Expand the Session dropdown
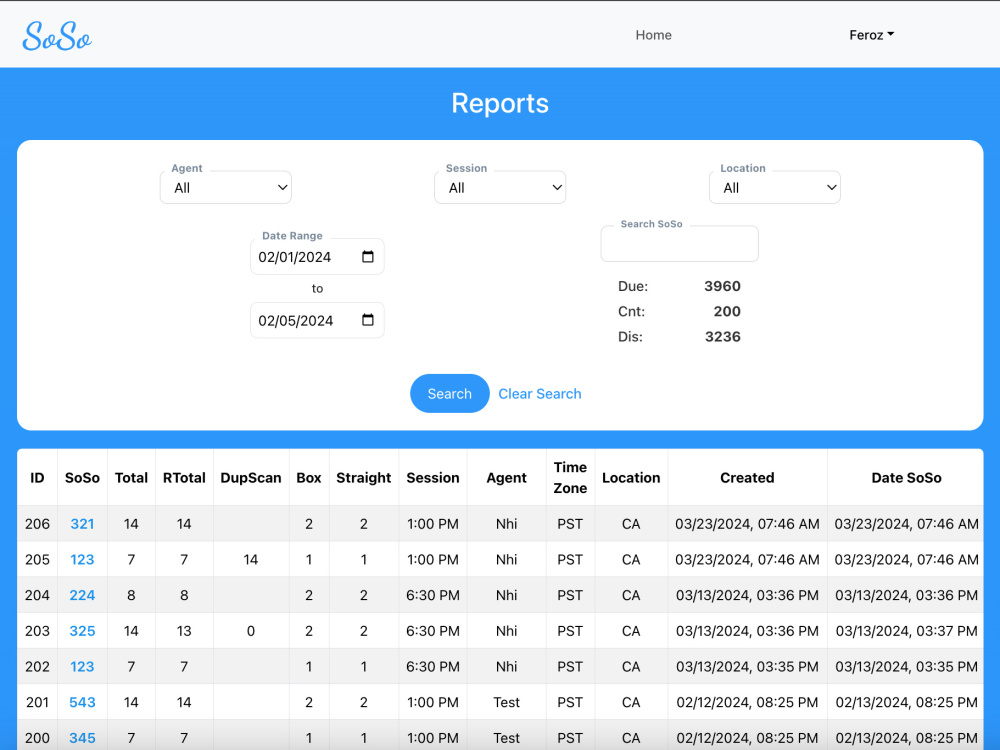This screenshot has height=750, width=1000. pyautogui.click(x=500, y=188)
